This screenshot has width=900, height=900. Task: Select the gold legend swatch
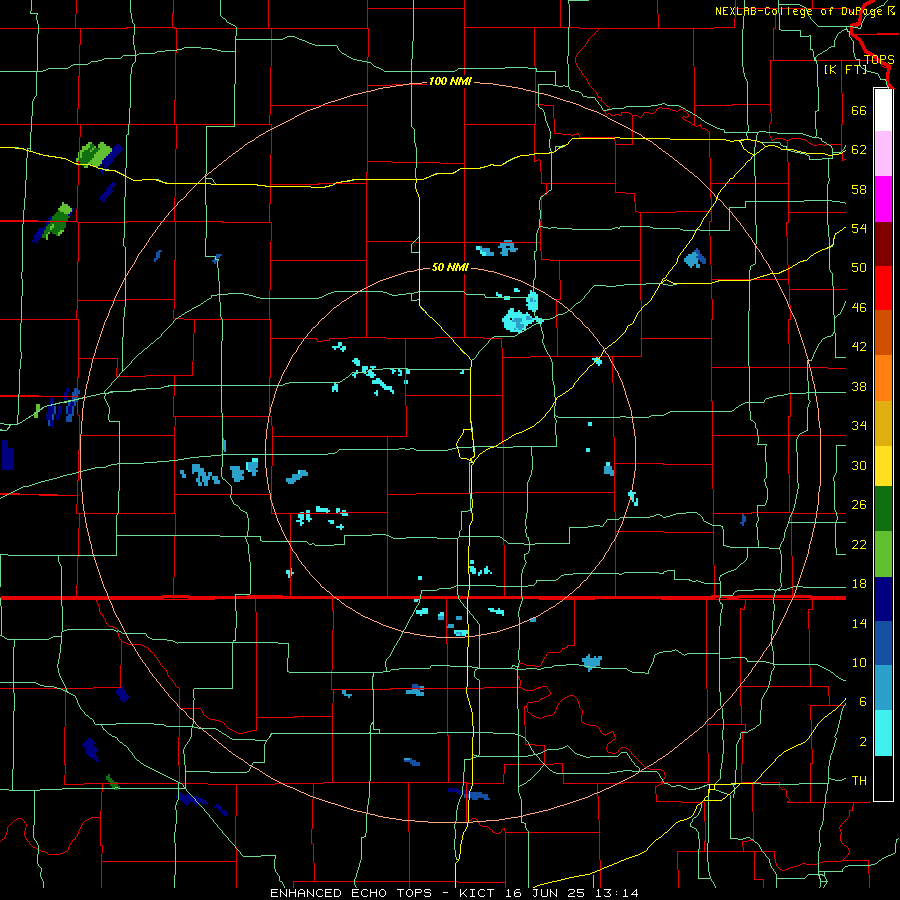(x=883, y=423)
